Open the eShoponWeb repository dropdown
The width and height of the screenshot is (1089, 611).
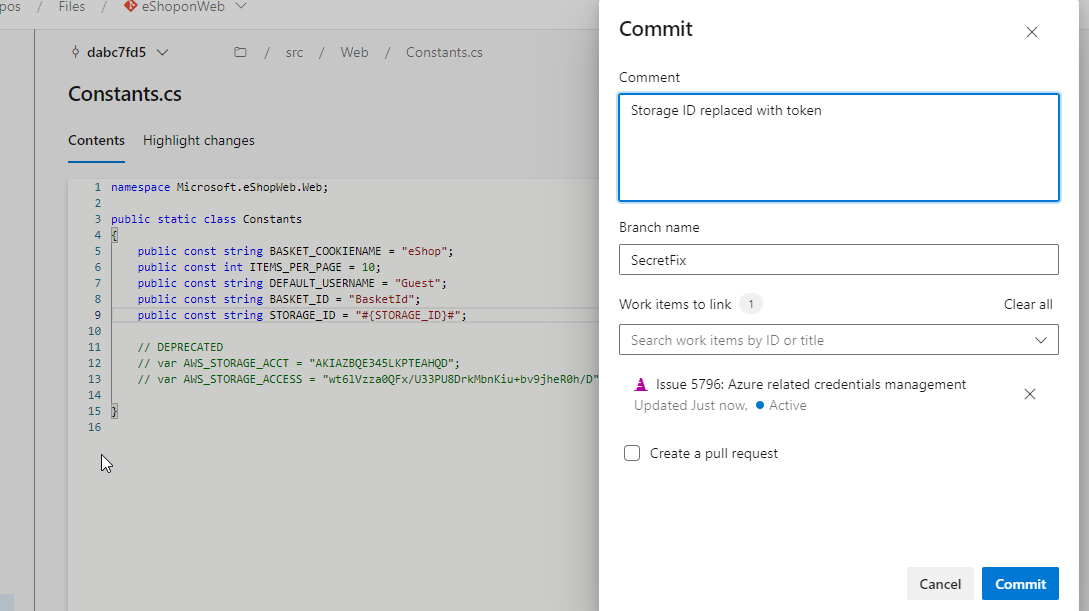[185, 7]
